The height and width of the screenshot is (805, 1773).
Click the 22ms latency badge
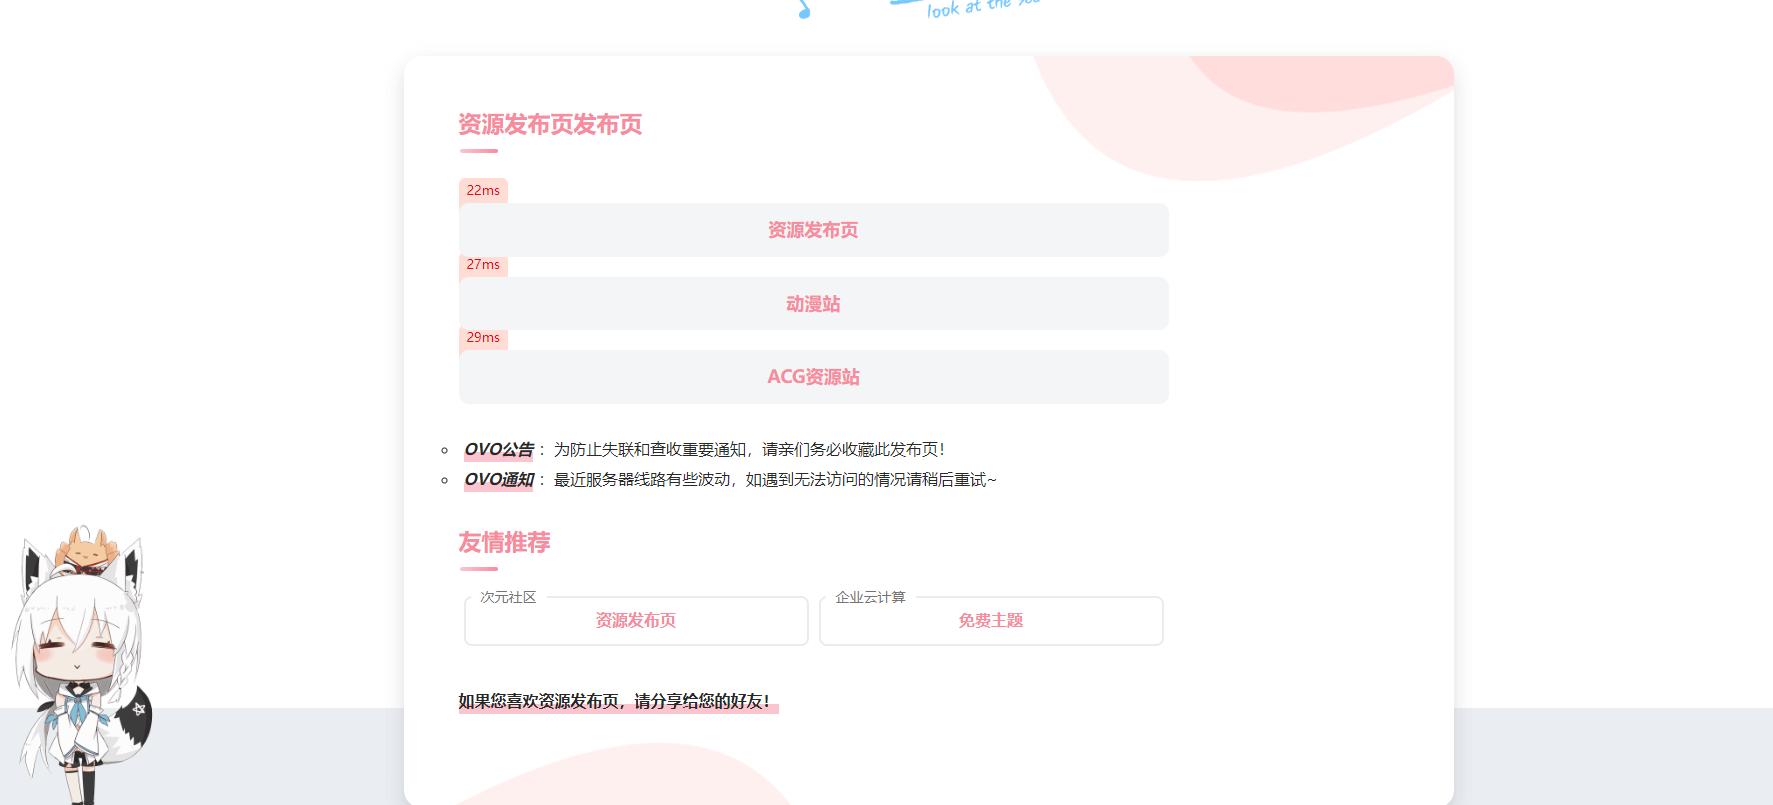pos(483,191)
